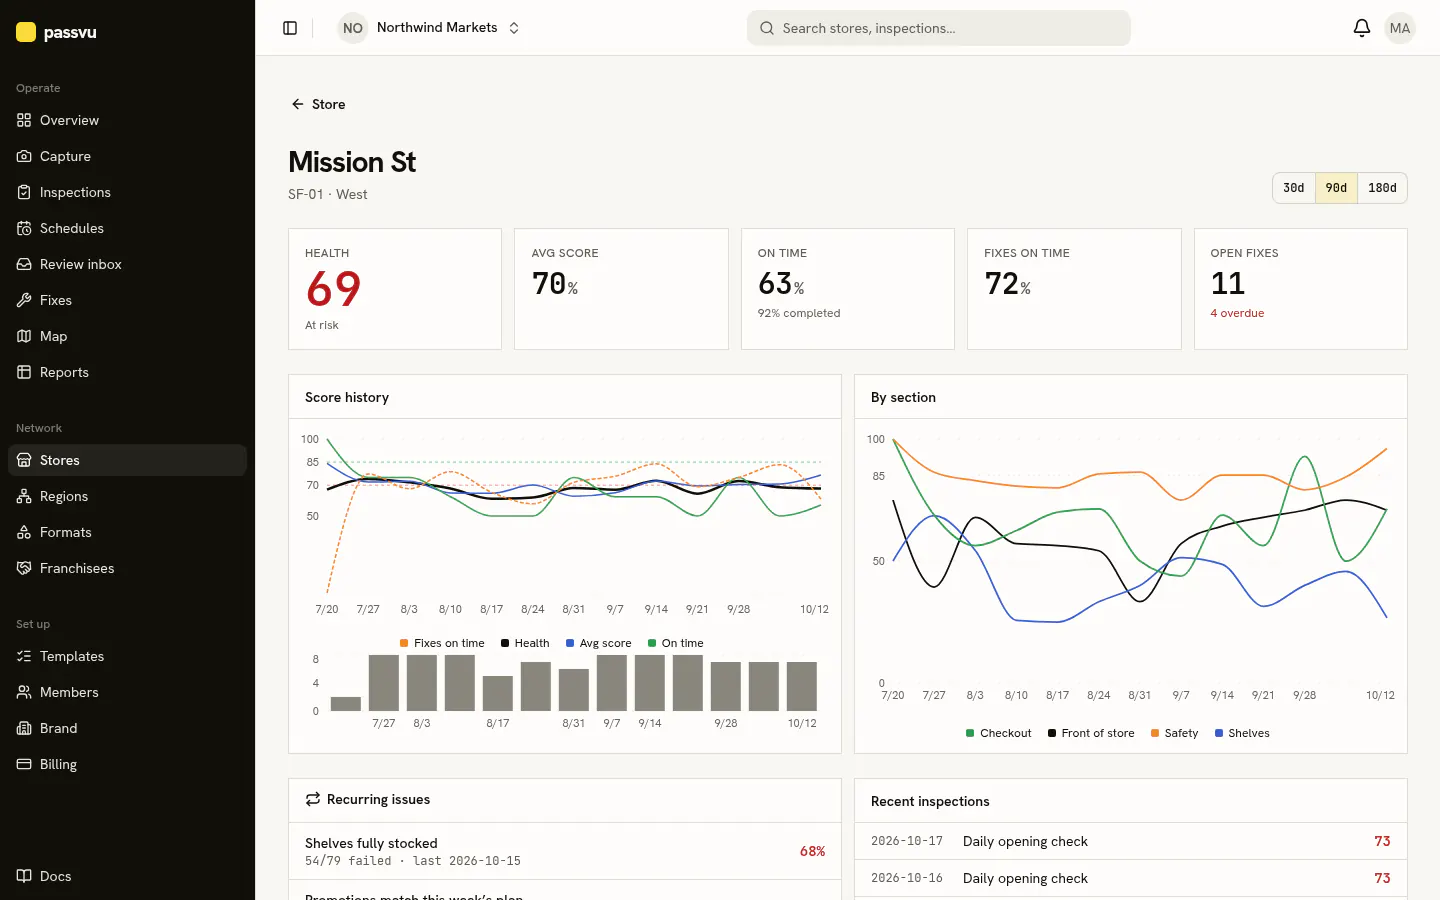Click the Health 69 card value
Screen dimensions: 1440x900
tap(333, 289)
